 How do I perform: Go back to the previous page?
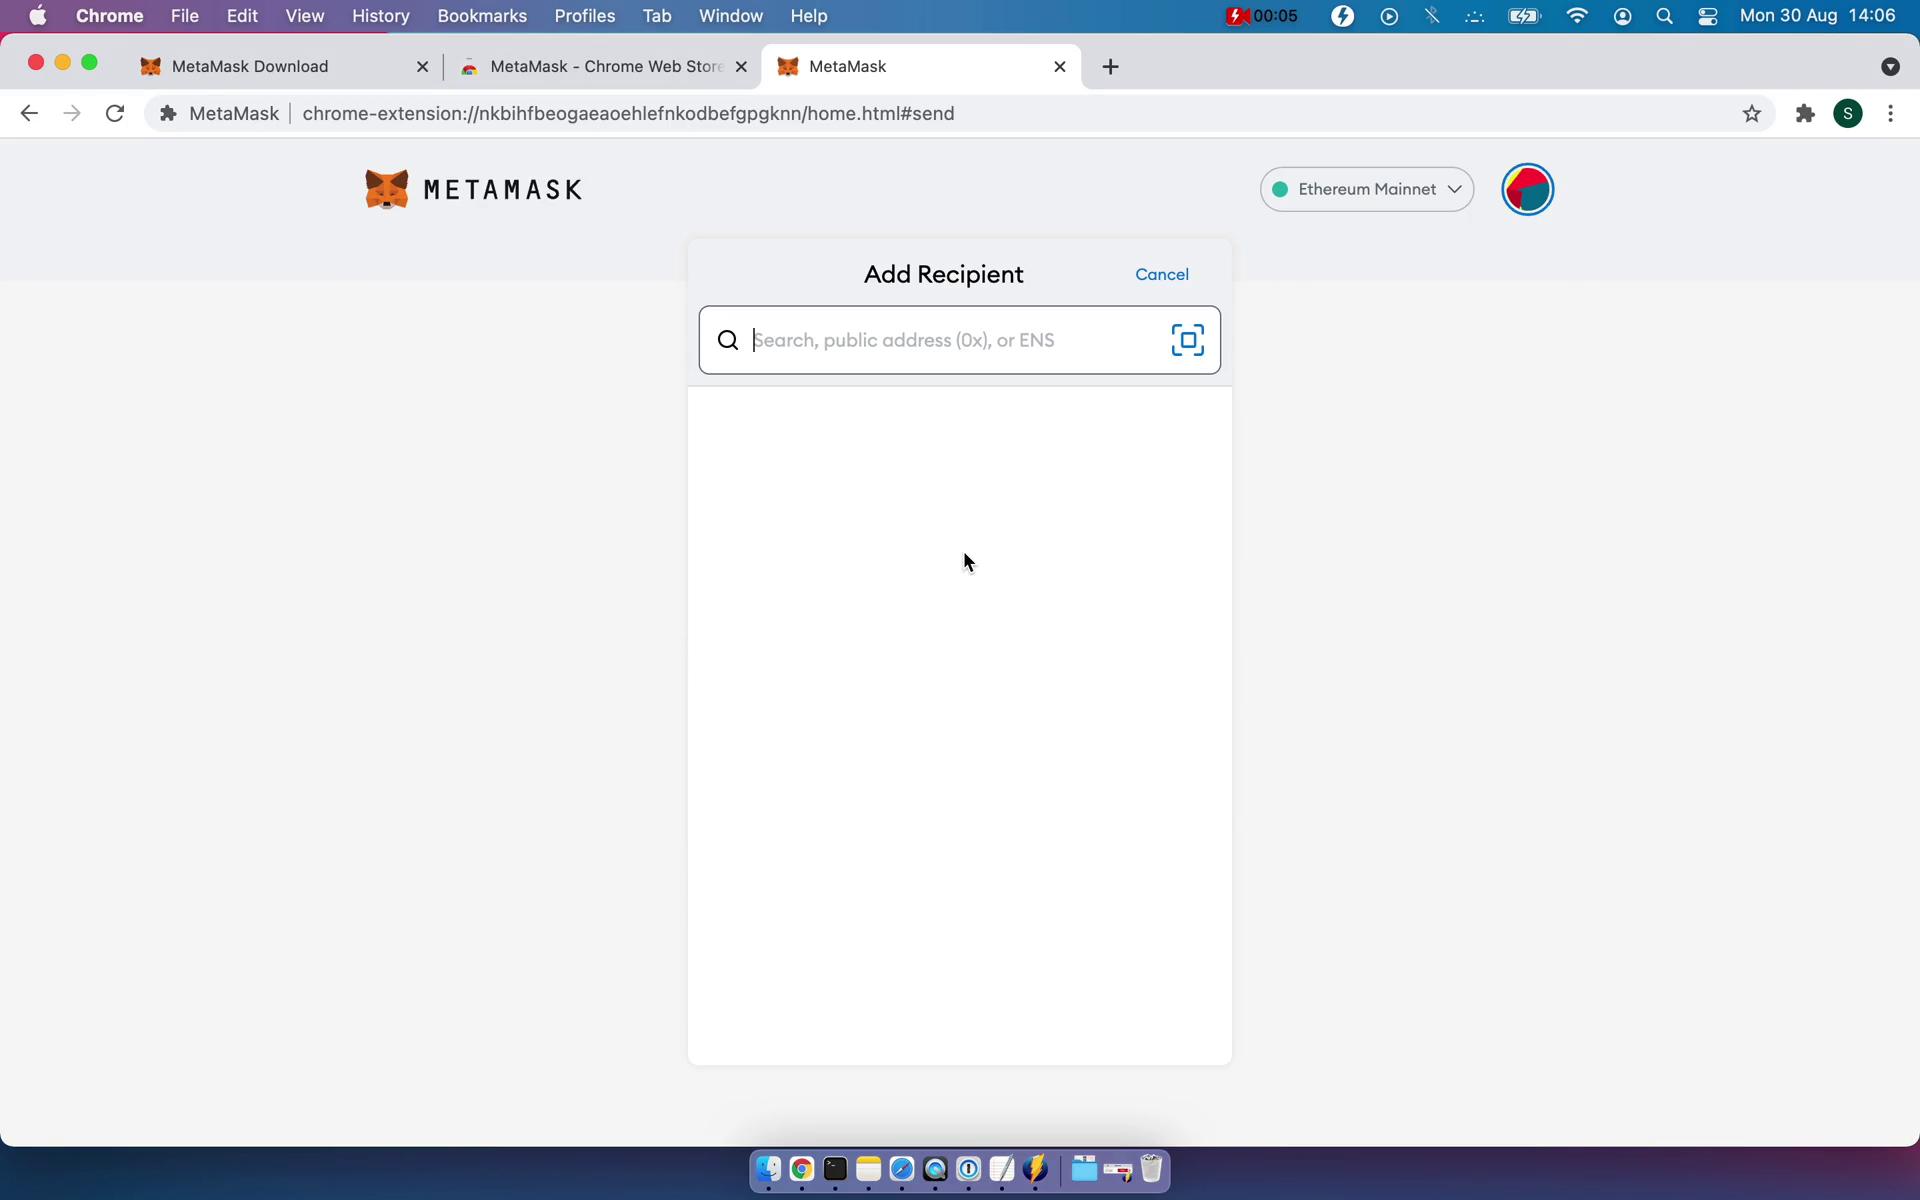coord(29,113)
